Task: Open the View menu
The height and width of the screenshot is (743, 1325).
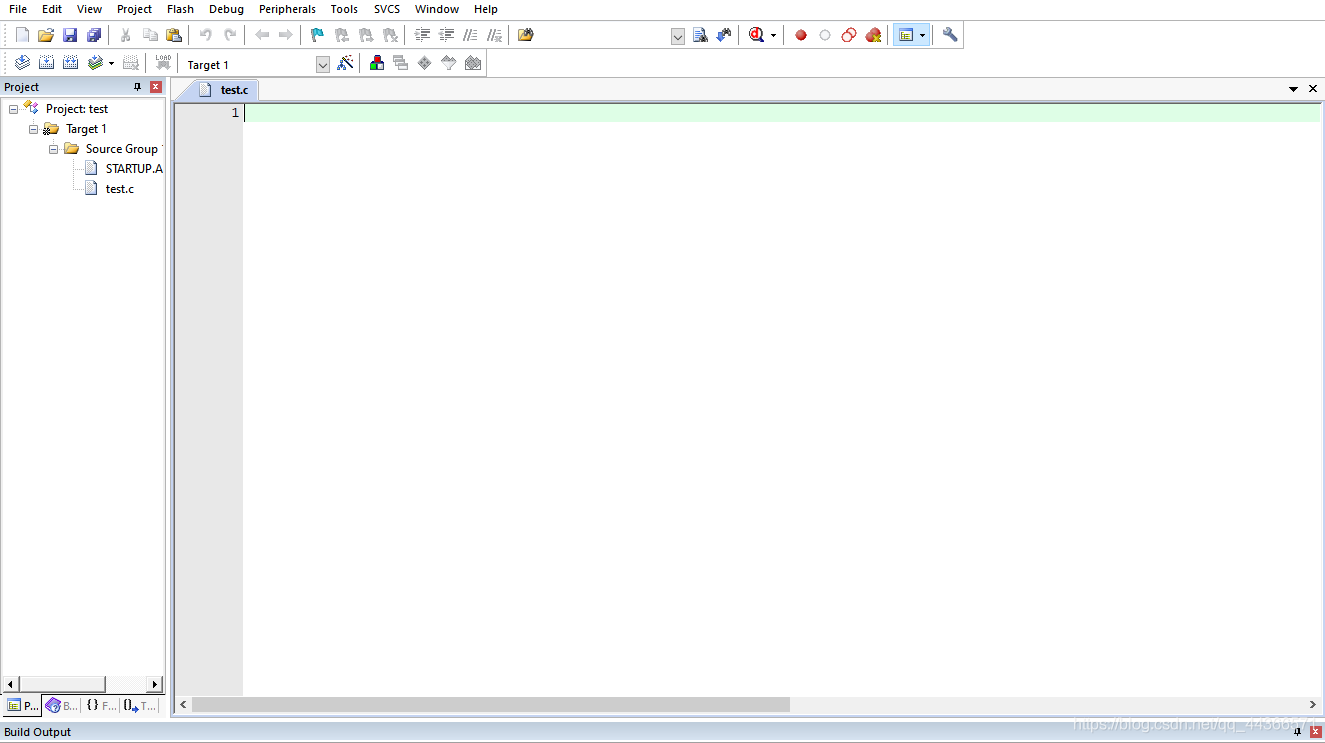Action: [x=90, y=9]
